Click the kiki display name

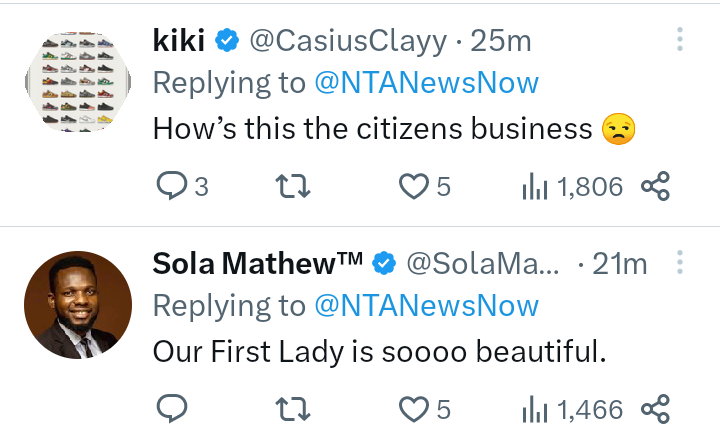coord(180,41)
